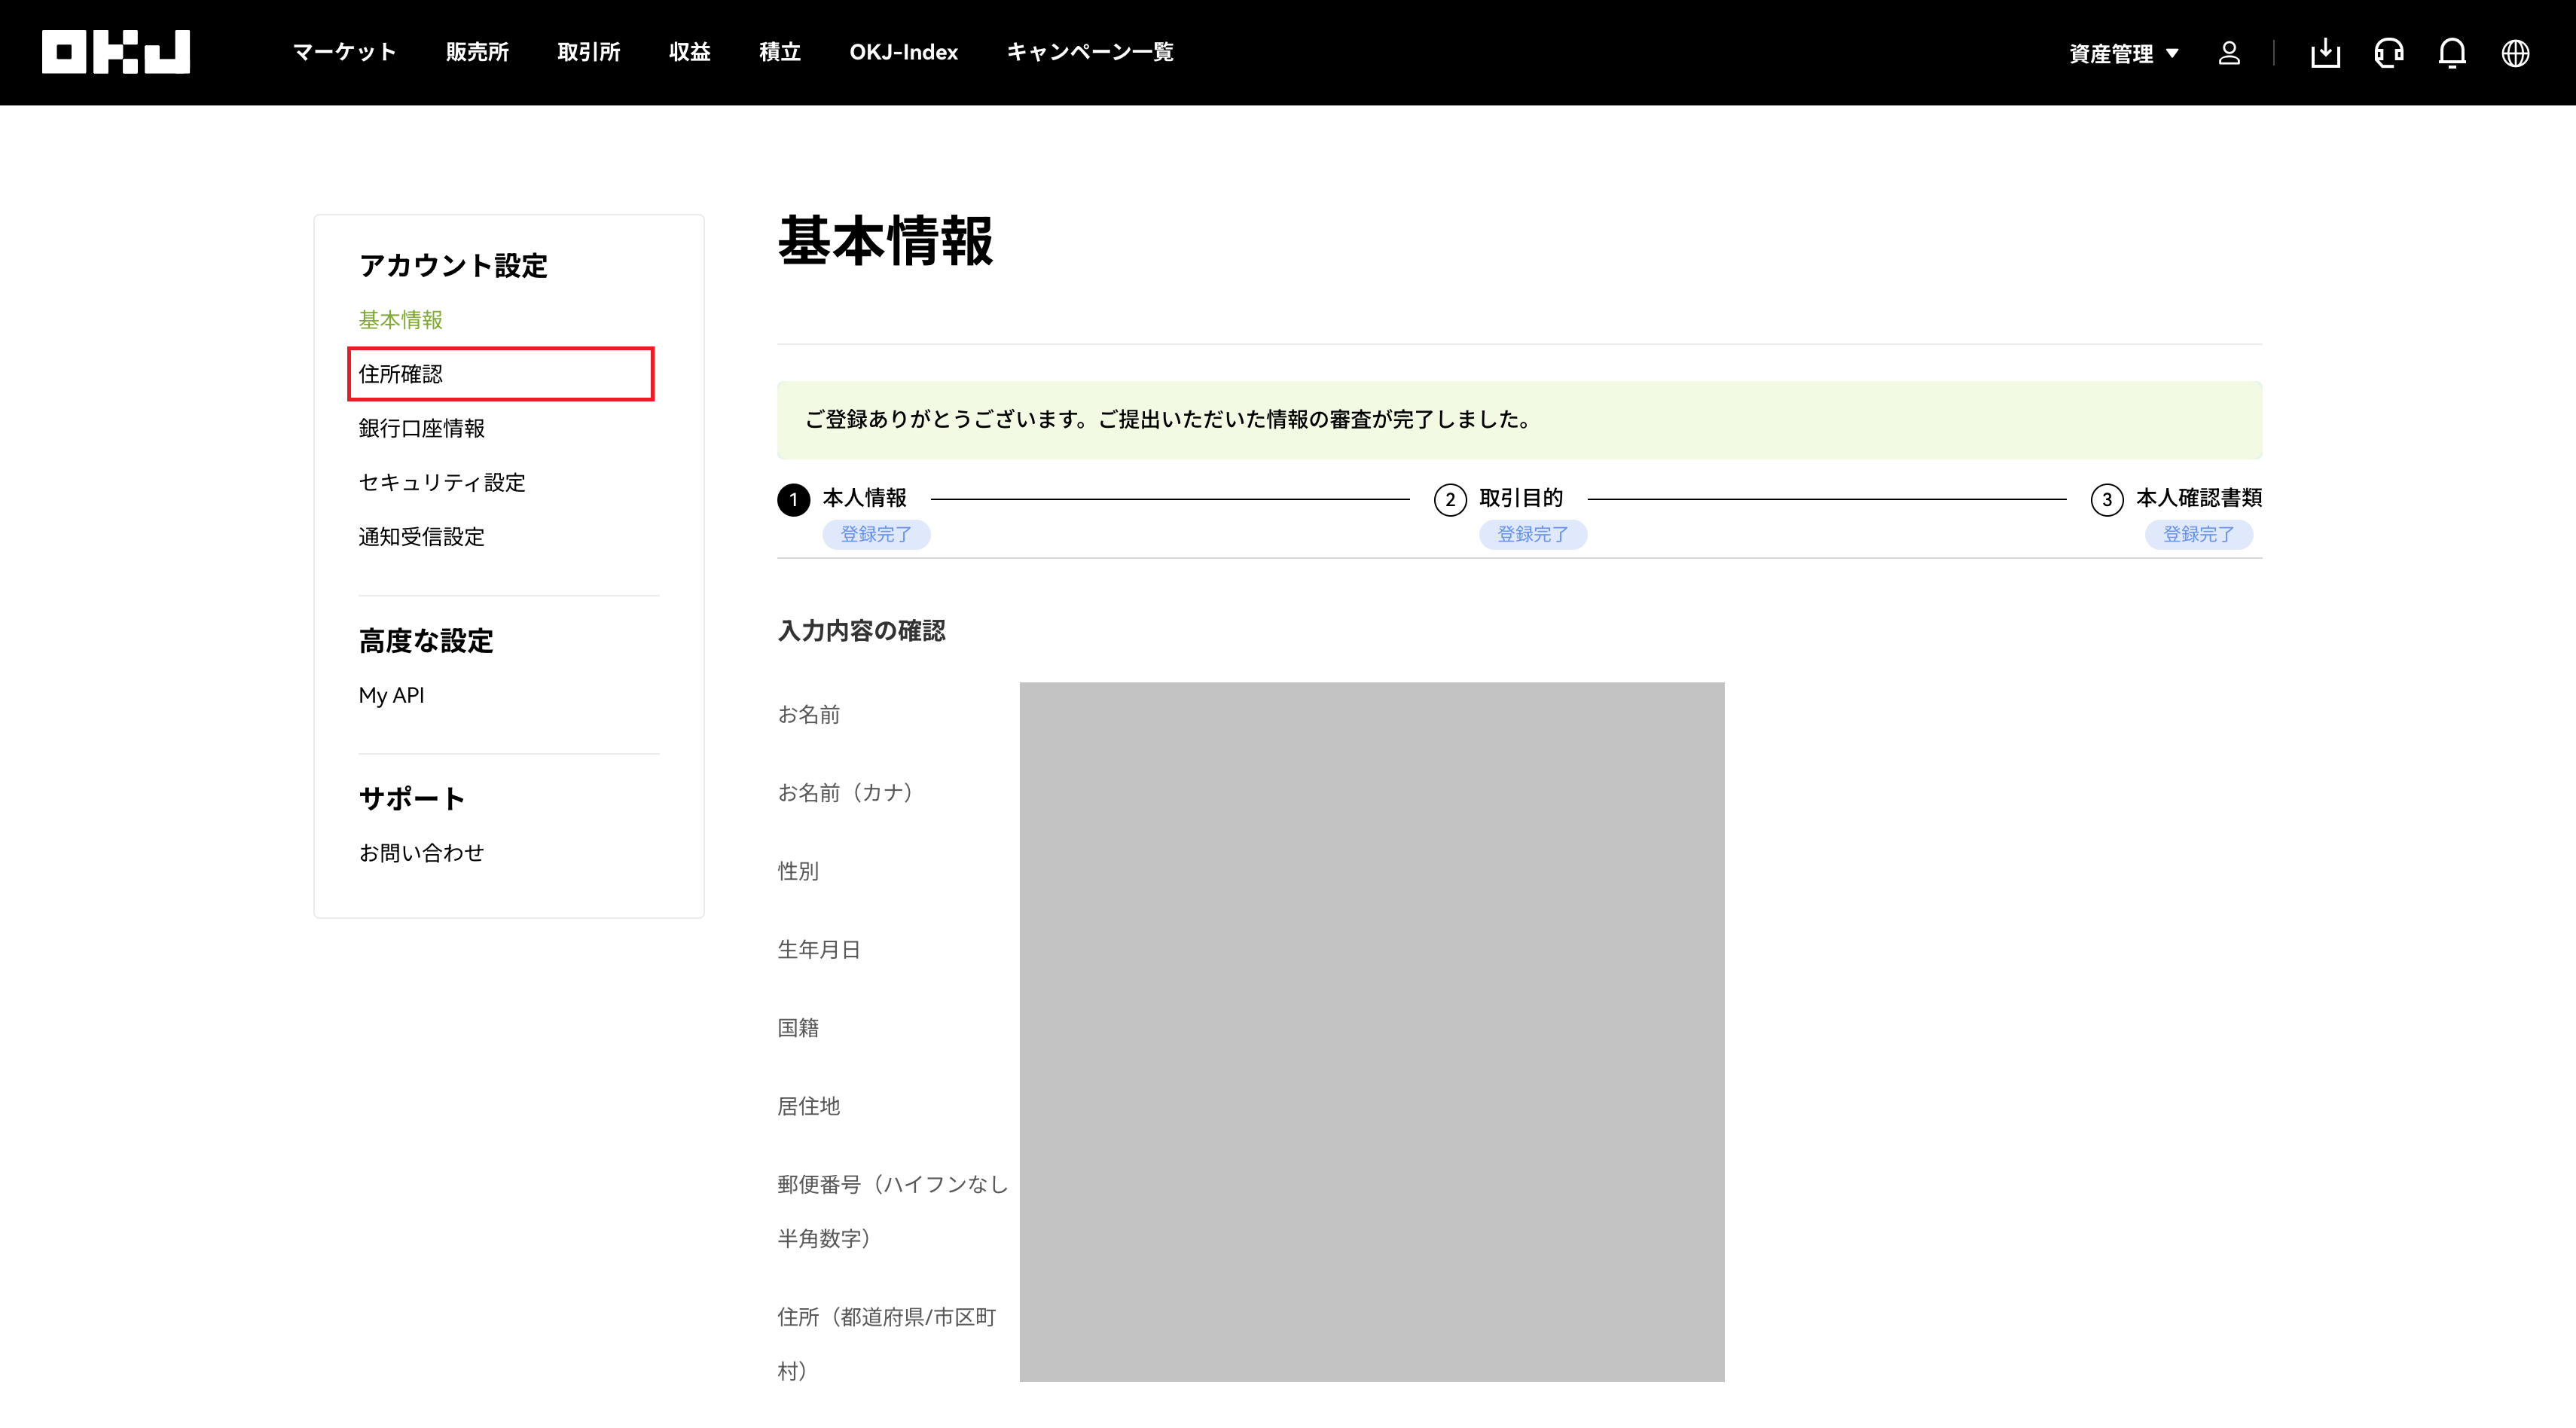Open My API in the sidebar
The width and height of the screenshot is (2576, 1428).
[x=392, y=695]
